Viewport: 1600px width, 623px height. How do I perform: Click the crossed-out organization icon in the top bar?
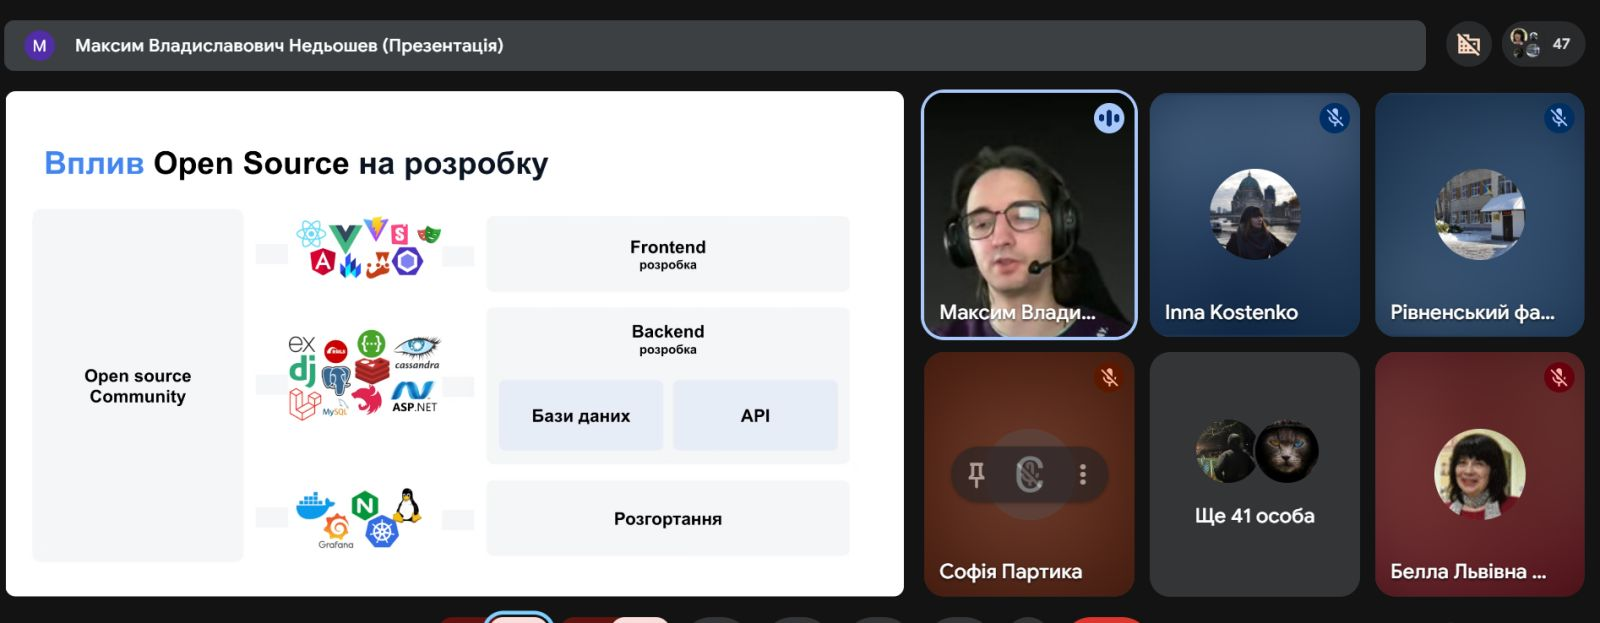1468,45
